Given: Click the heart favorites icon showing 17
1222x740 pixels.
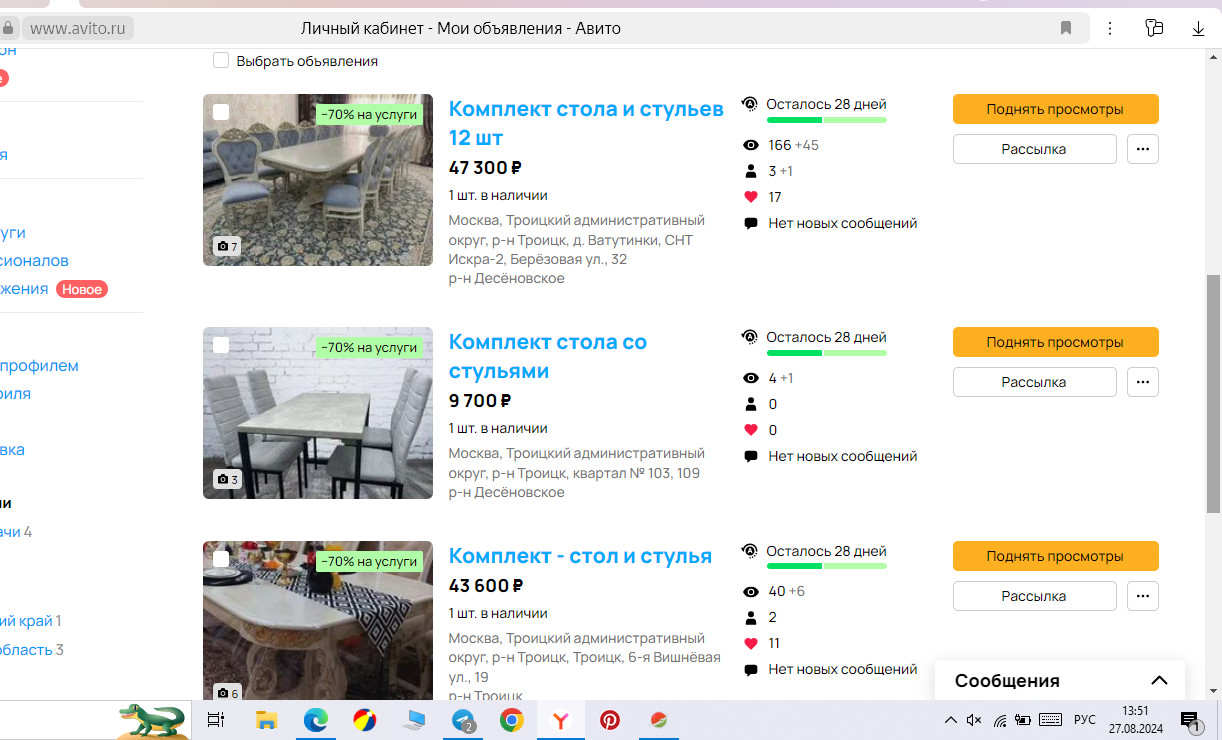Looking at the screenshot, I should (x=751, y=197).
